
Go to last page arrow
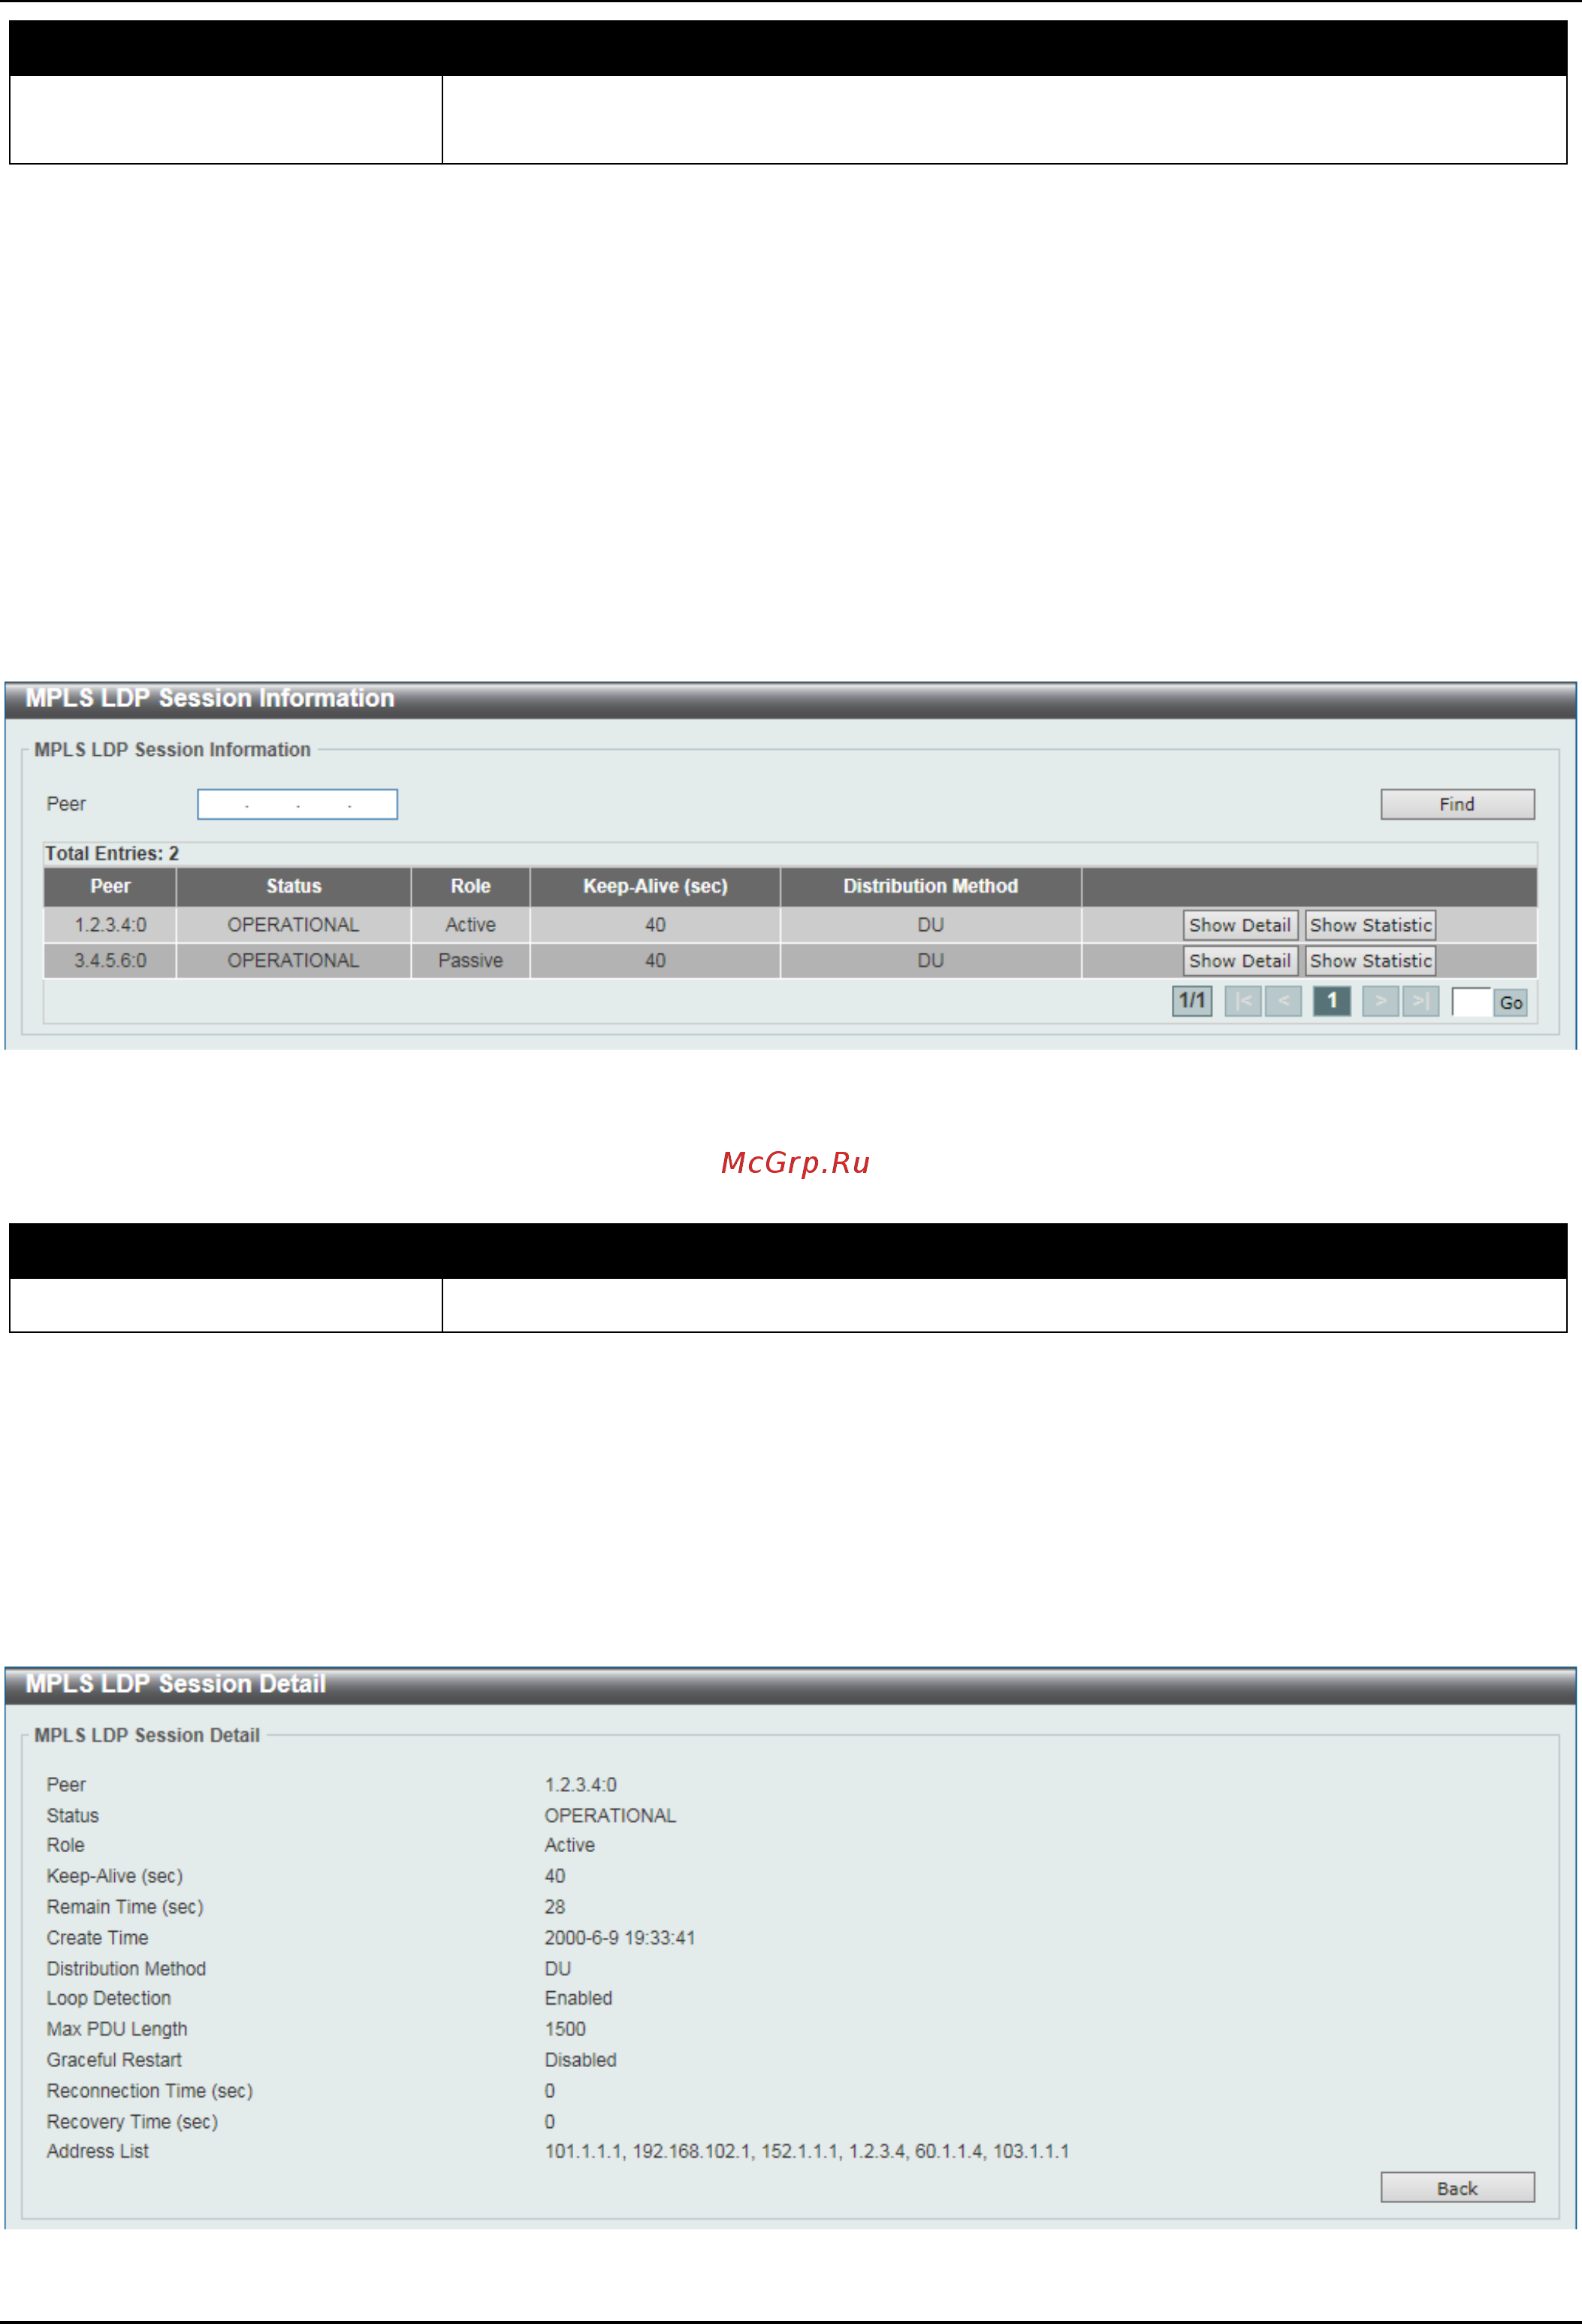tap(1420, 1001)
